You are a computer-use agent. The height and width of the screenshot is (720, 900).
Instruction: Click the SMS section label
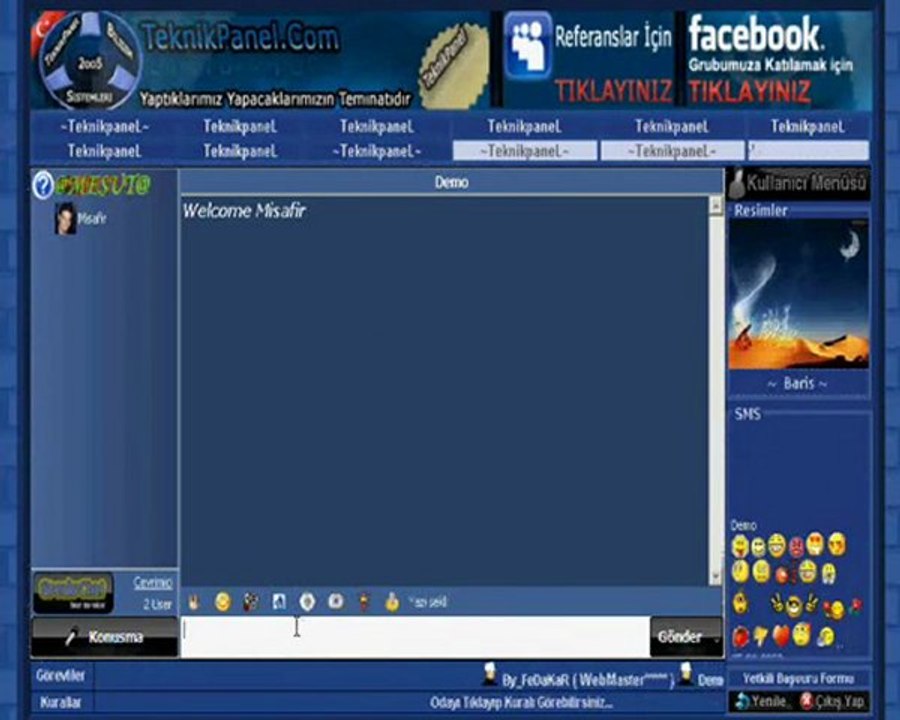click(747, 414)
